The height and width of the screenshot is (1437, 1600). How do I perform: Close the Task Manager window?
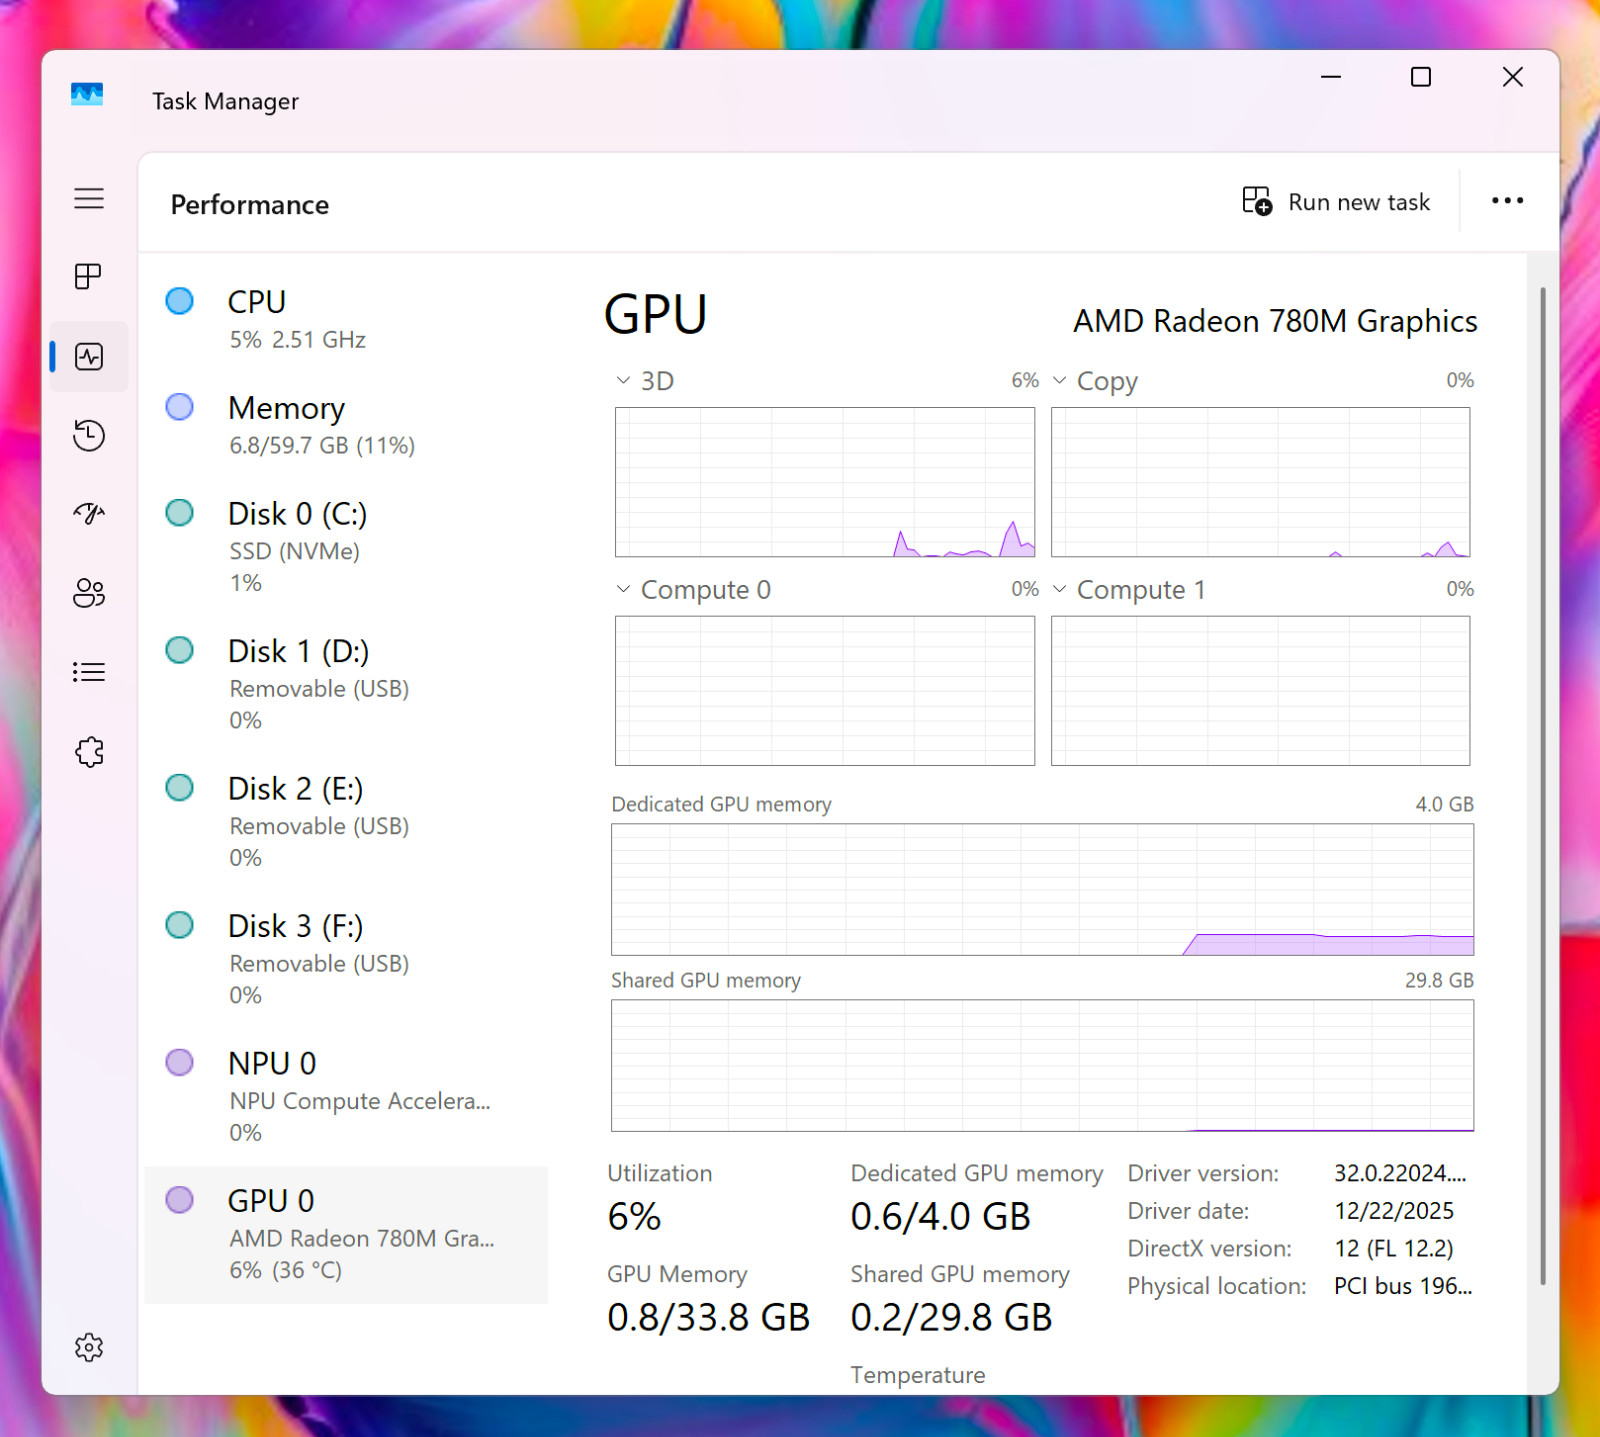coord(1513,77)
